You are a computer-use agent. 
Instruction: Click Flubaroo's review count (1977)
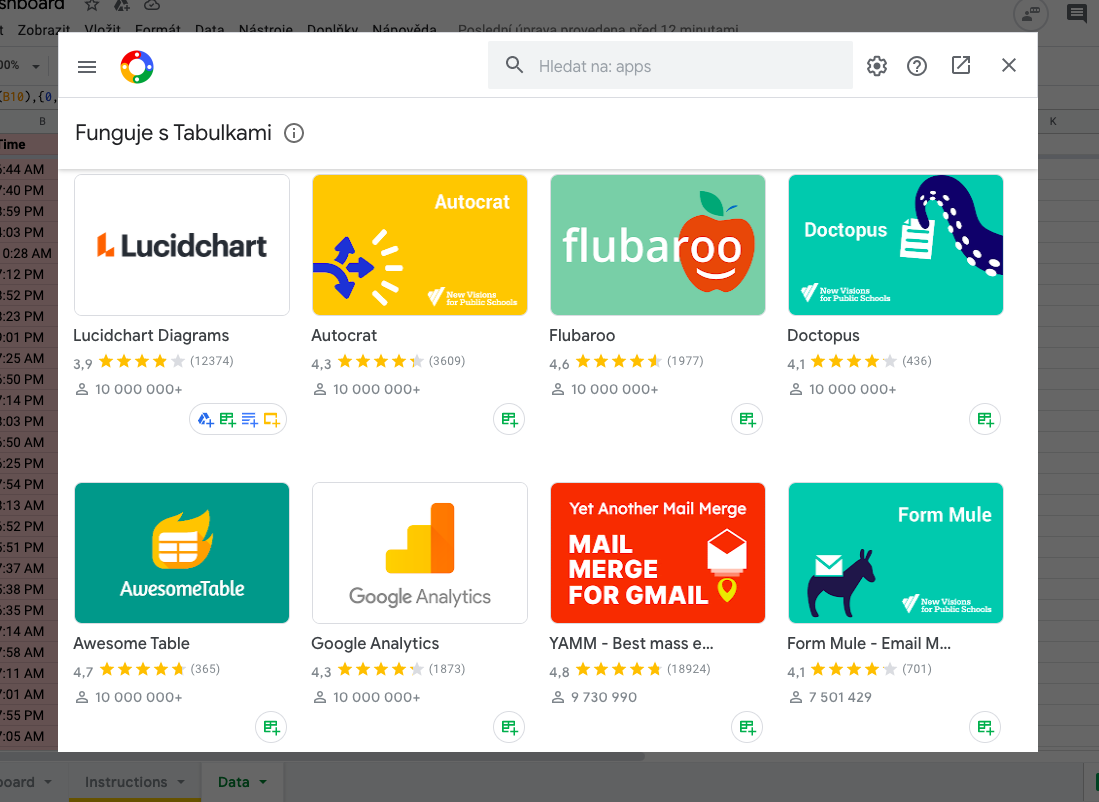pyautogui.click(x=685, y=361)
